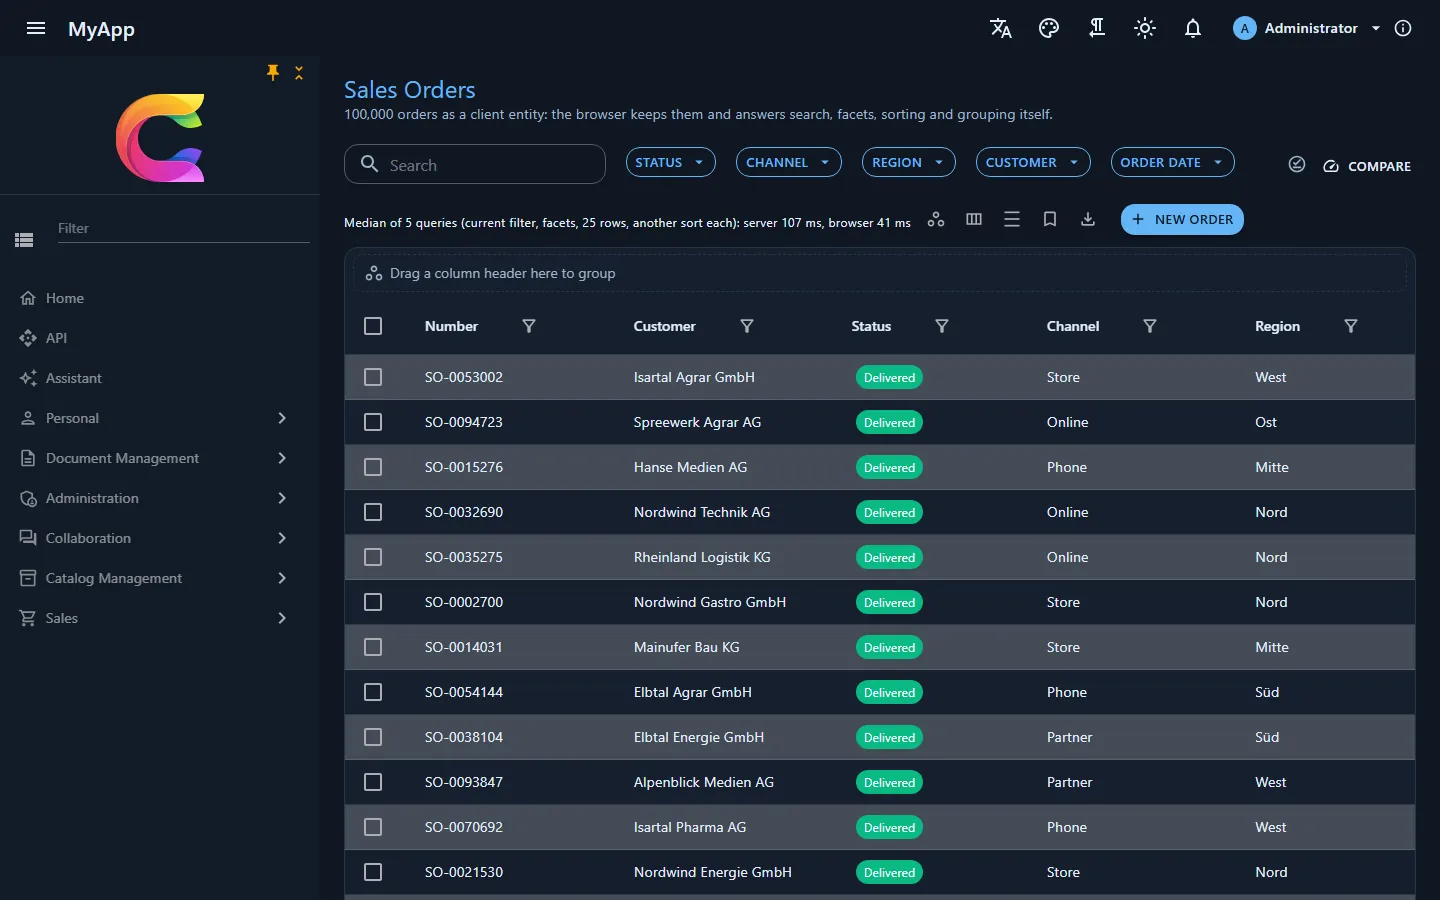Focus the sidebar Filter input
The width and height of the screenshot is (1440, 900).
click(182, 228)
